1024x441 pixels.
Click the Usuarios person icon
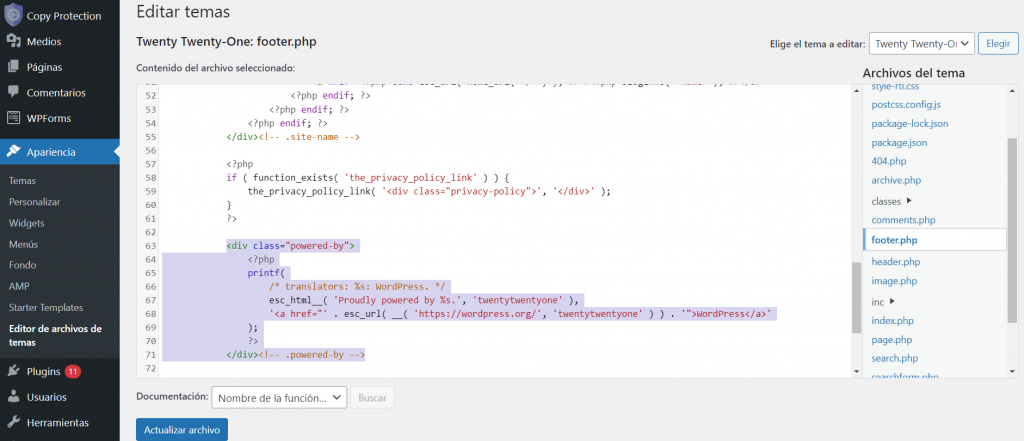pyautogui.click(x=14, y=397)
